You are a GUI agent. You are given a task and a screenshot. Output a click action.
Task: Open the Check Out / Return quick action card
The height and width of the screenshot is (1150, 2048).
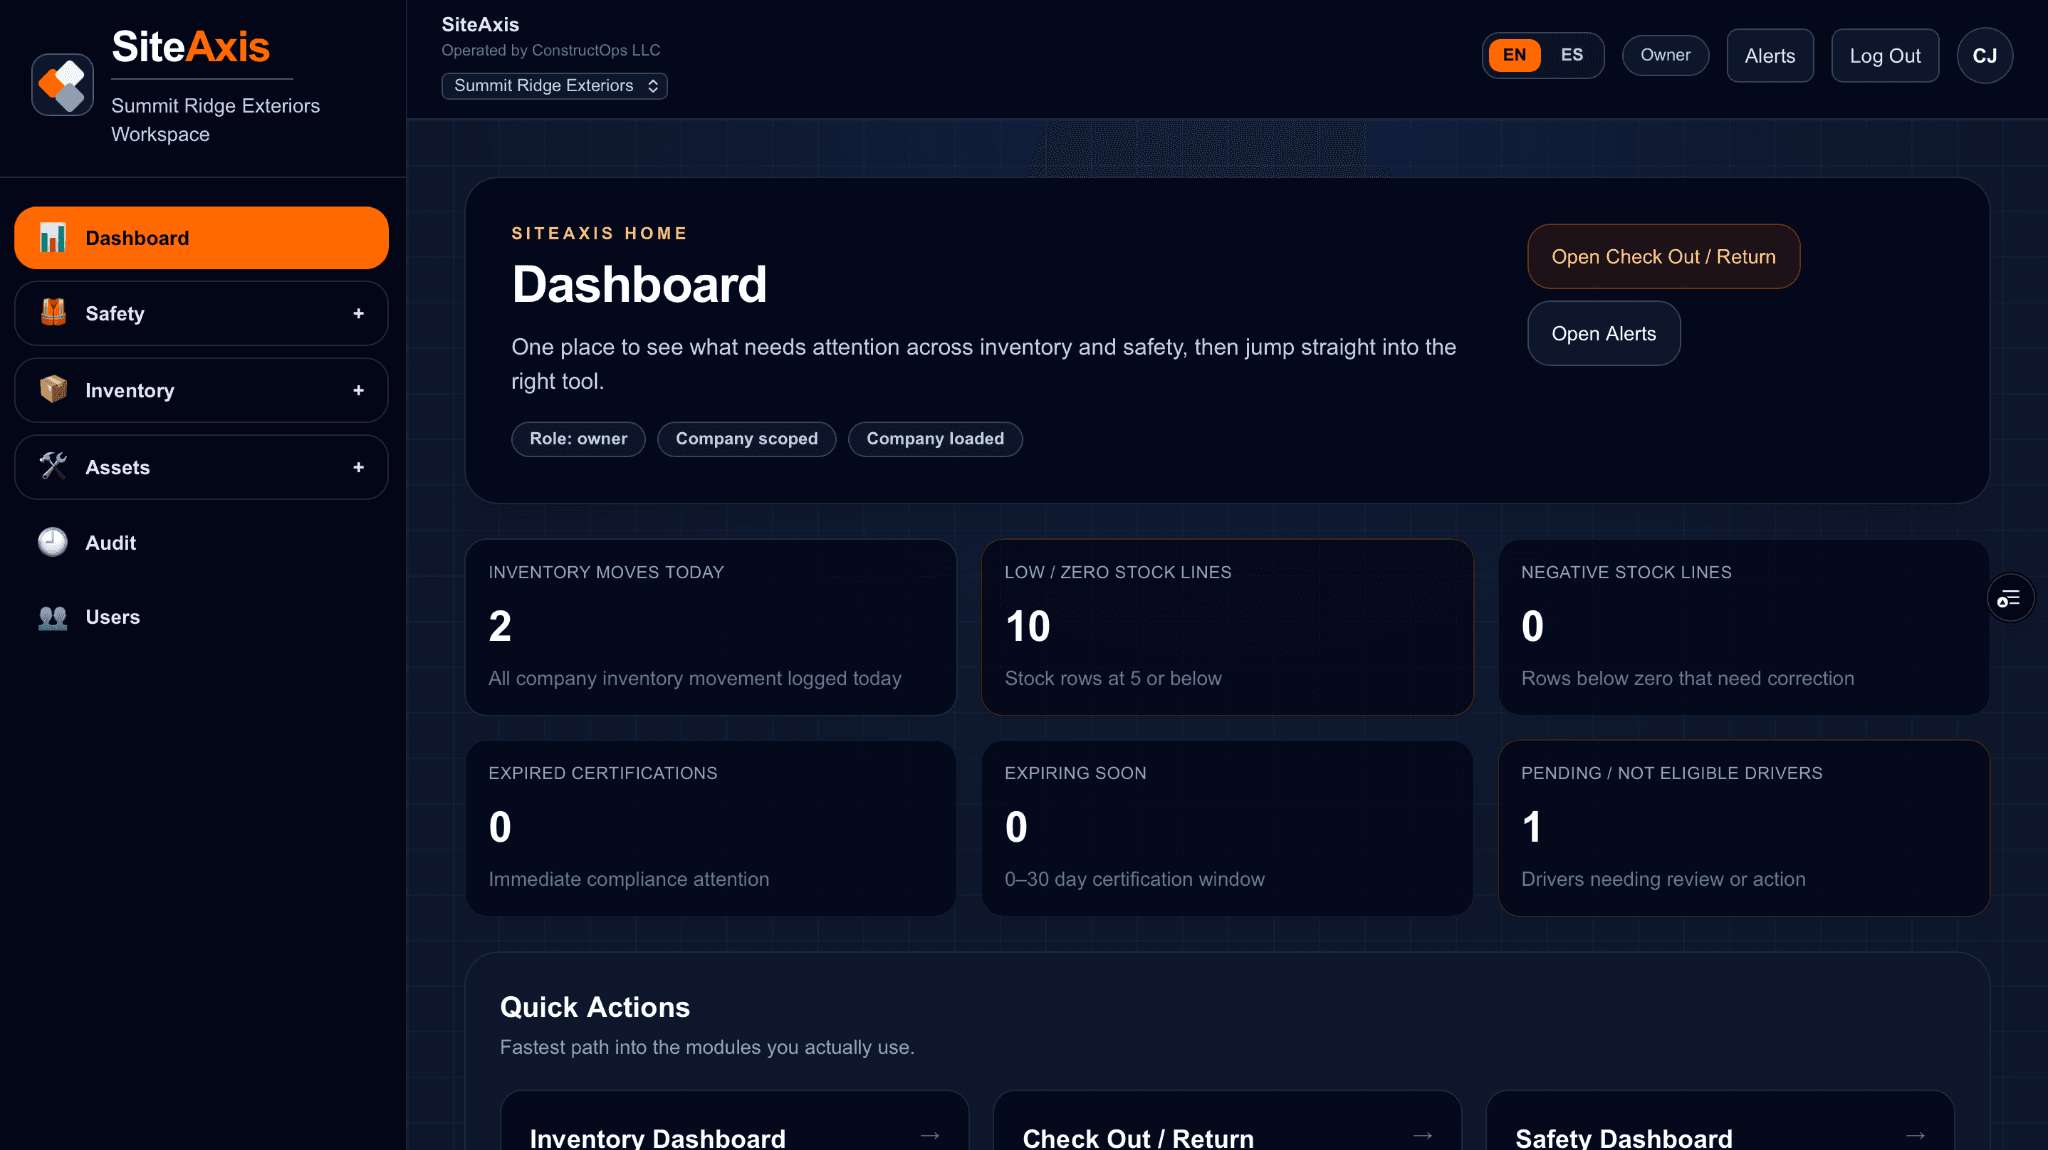[x=1227, y=1121]
